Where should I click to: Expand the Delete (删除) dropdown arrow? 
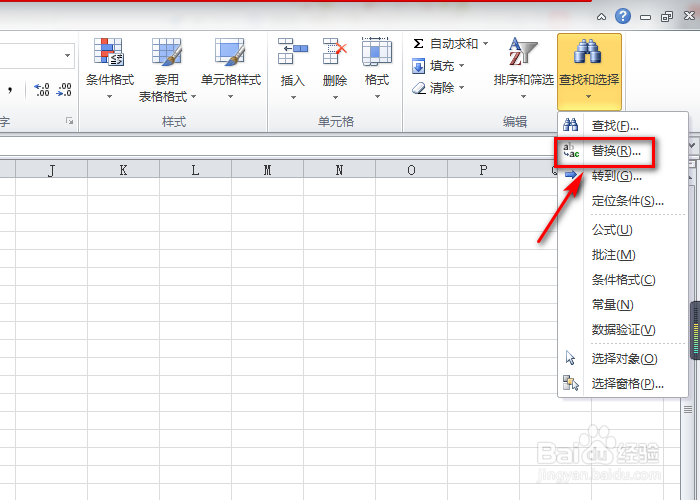pos(335,97)
